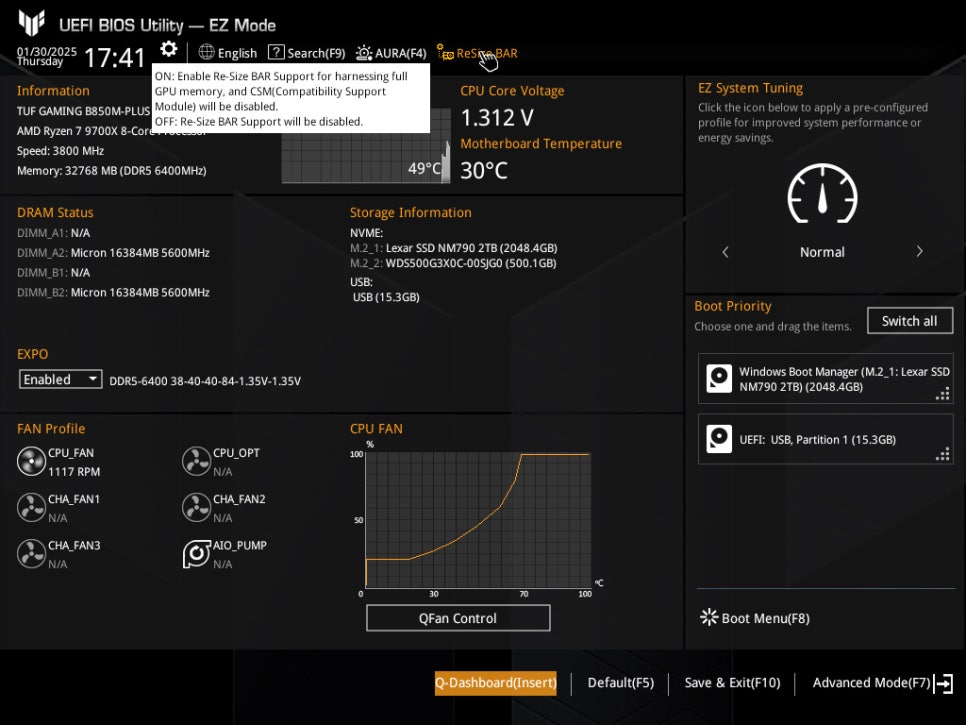Click Speed: 3800 MHz text
This screenshot has width=966, height=725.
[x=60, y=151]
